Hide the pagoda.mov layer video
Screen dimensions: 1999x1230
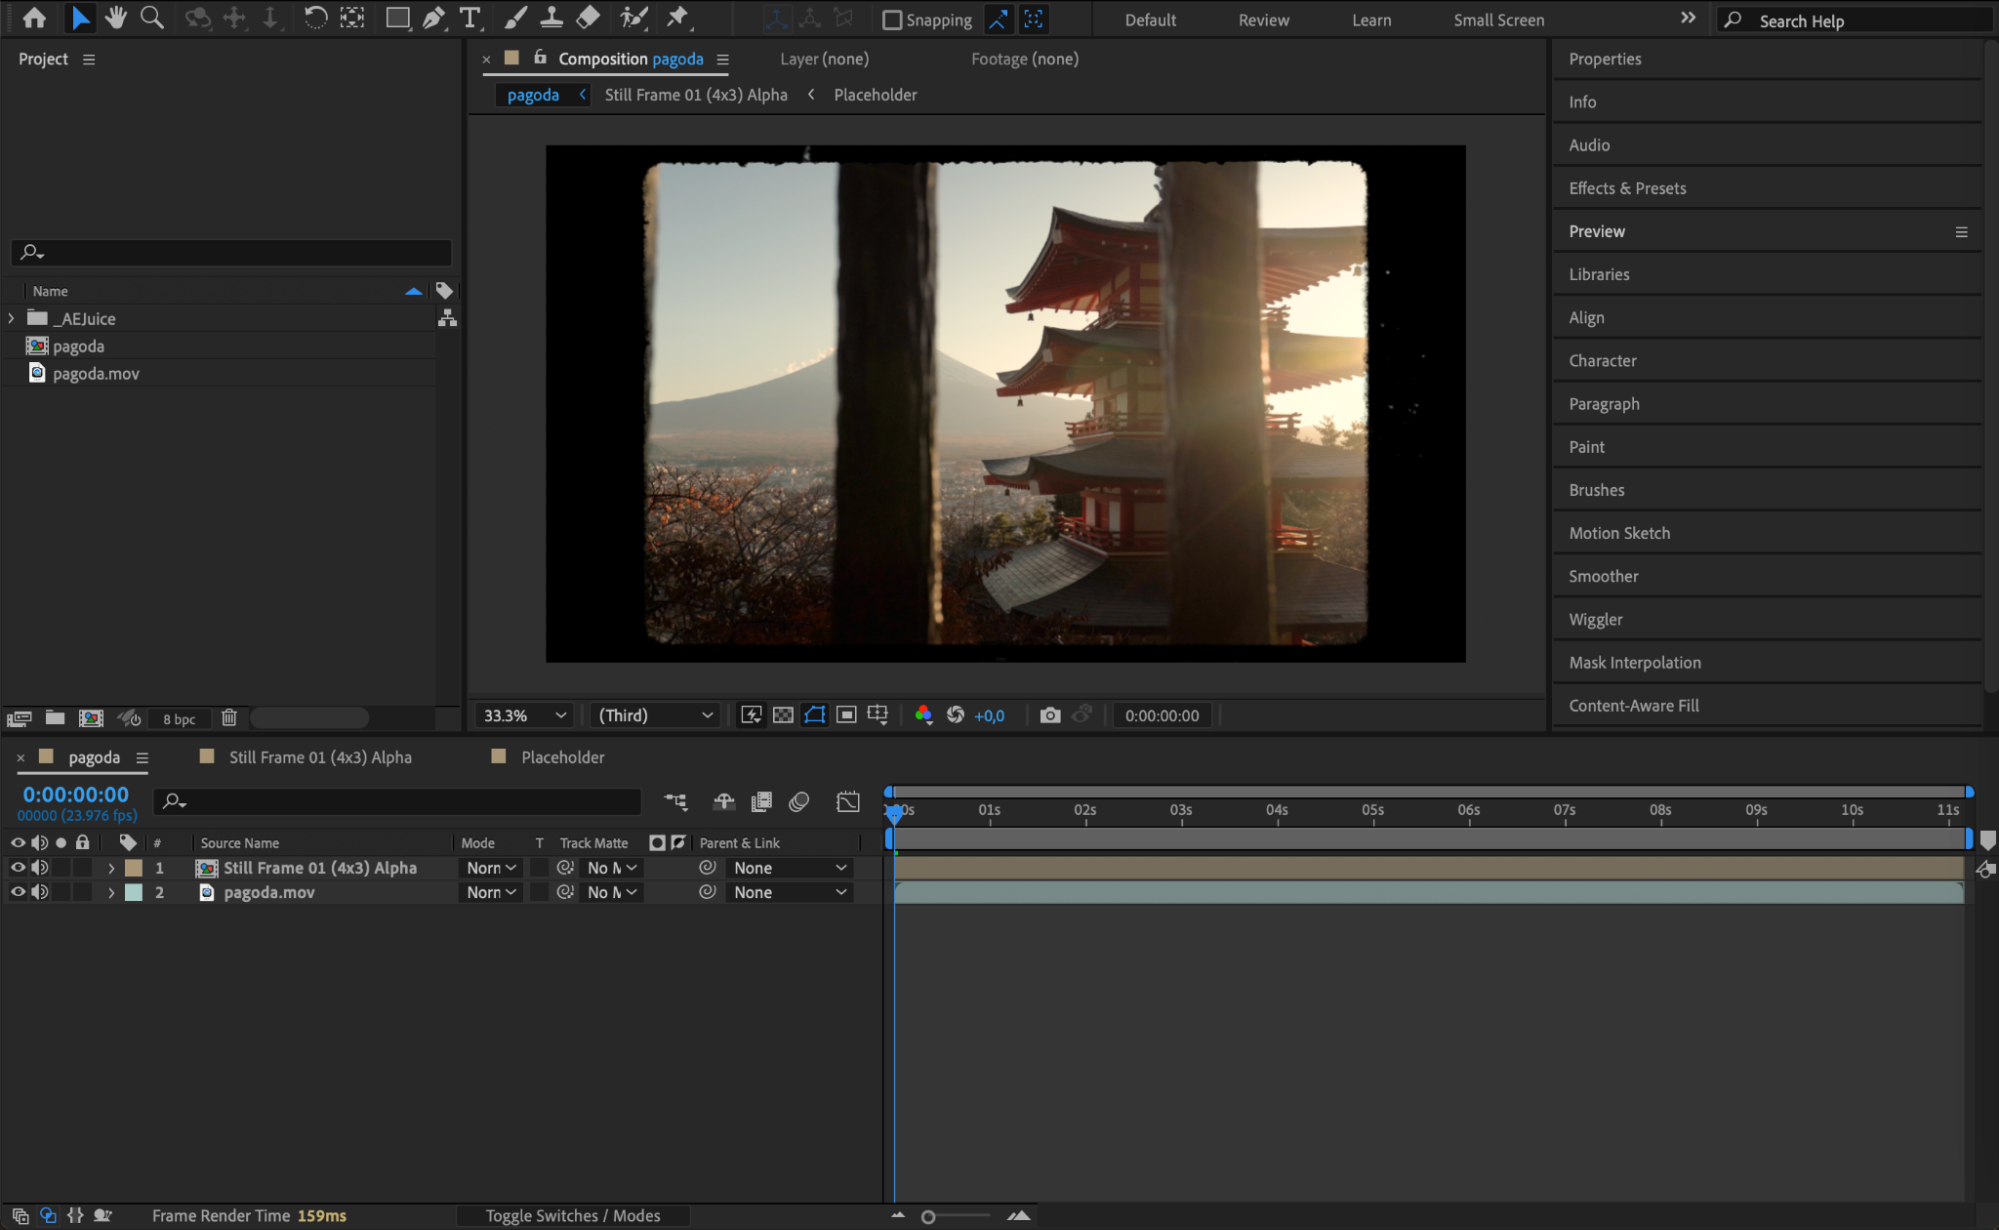click(x=17, y=892)
